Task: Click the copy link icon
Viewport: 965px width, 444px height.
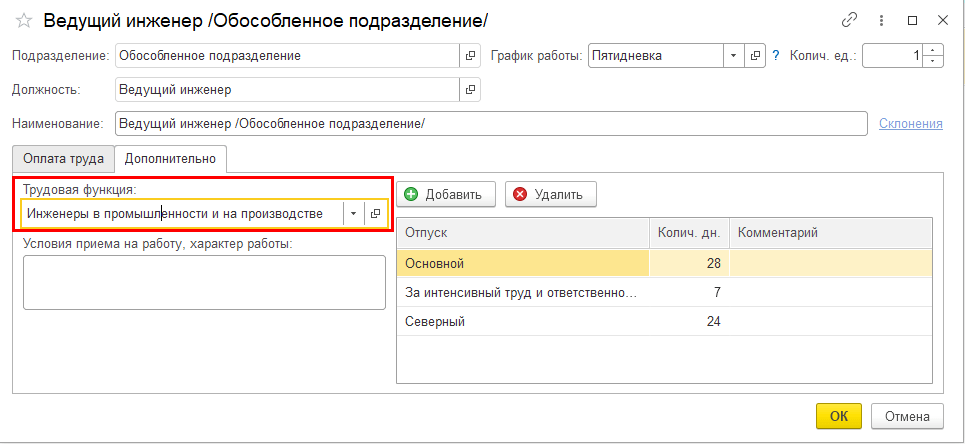Action: point(850,20)
